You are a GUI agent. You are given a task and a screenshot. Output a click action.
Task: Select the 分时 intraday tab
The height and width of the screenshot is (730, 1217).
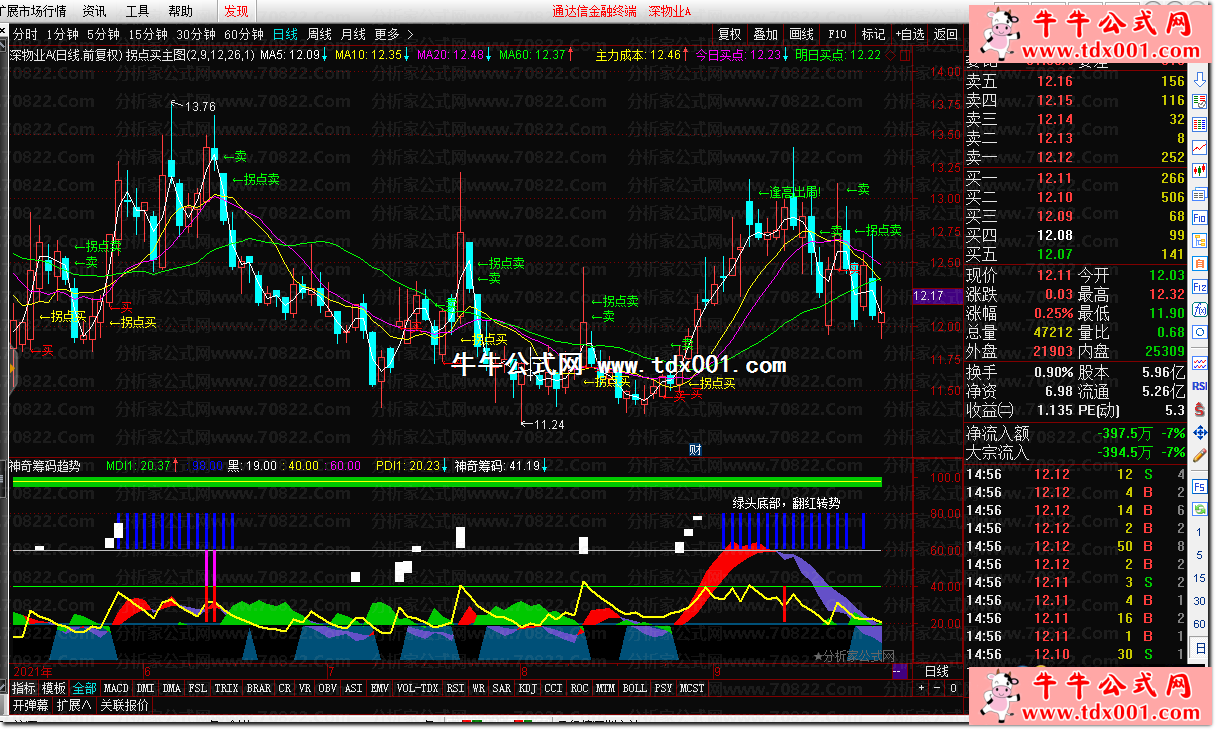(25, 34)
